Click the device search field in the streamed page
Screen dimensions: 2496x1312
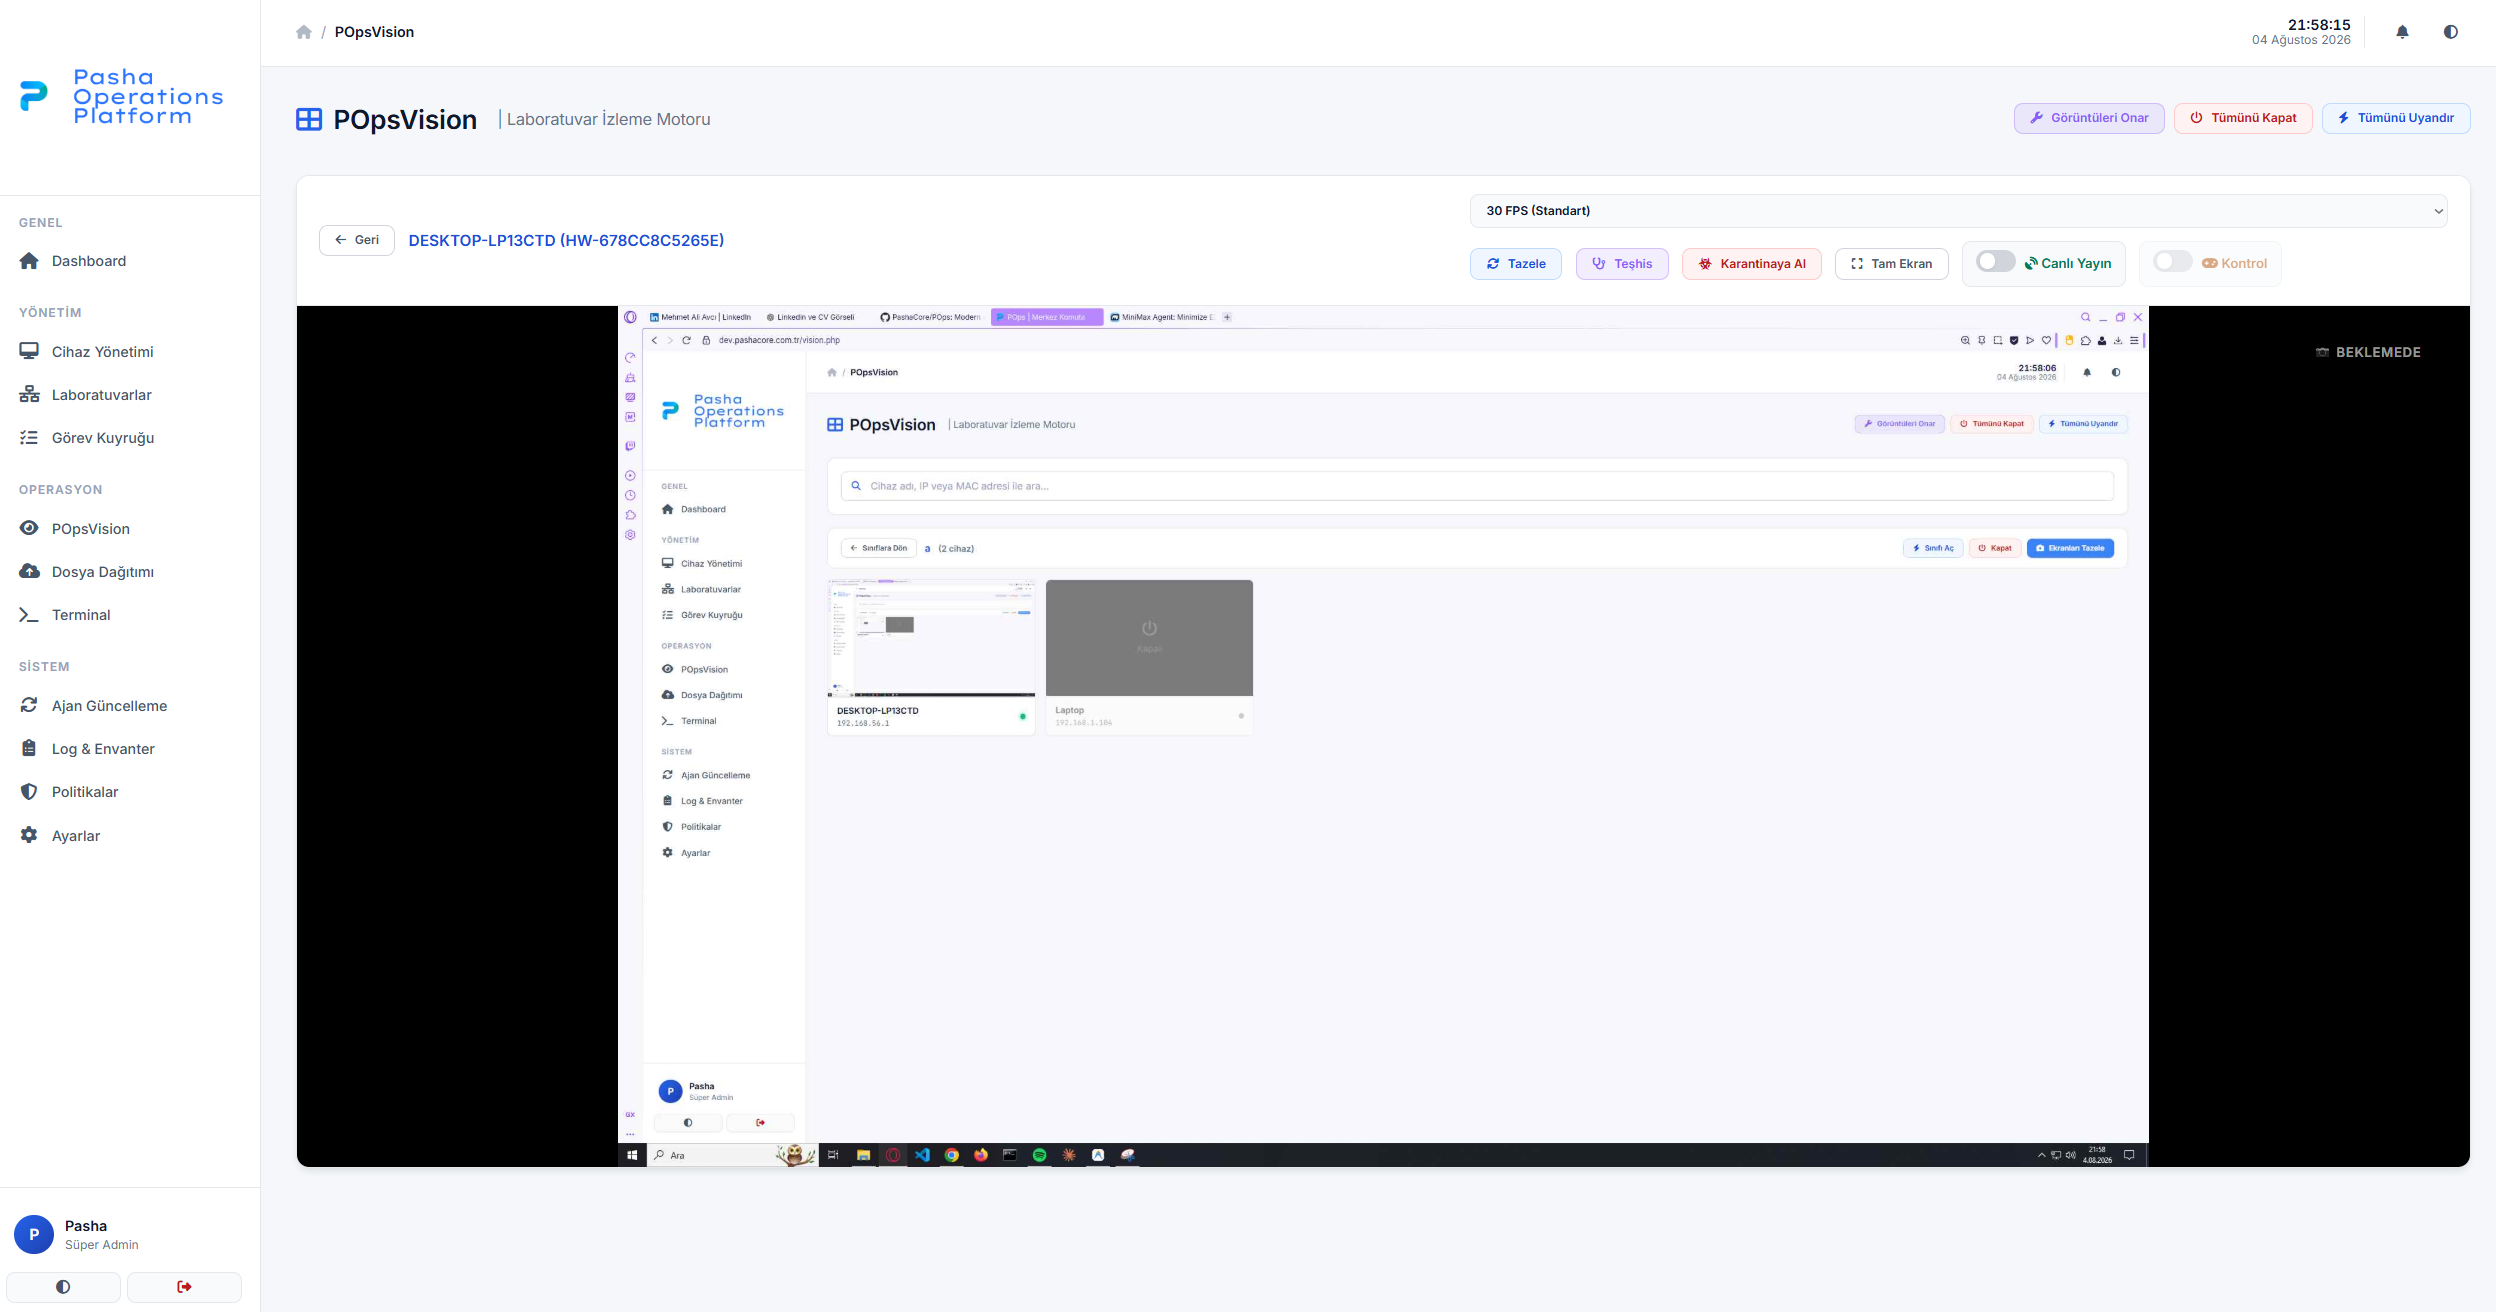coord(1477,486)
